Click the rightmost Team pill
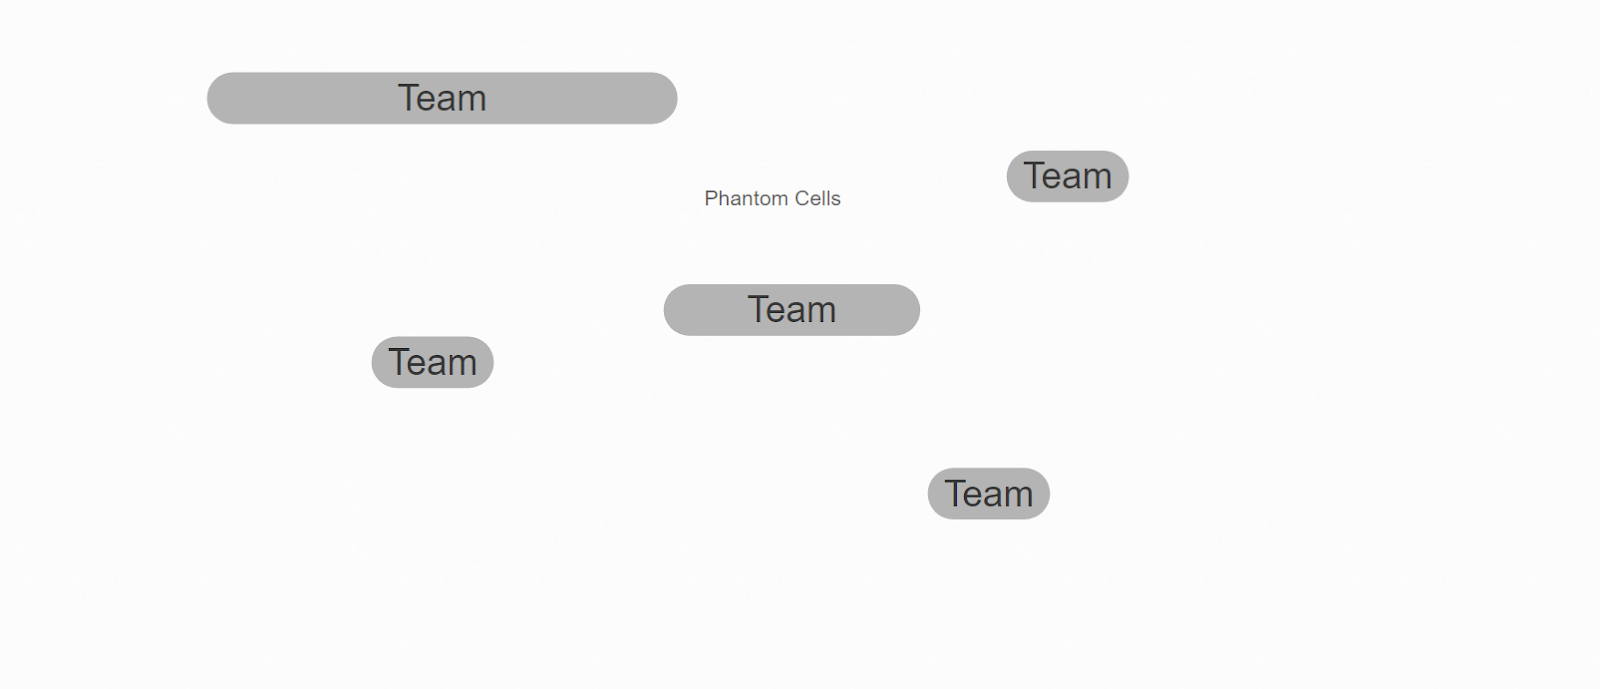The image size is (1600, 689). tap(1067, 176)
